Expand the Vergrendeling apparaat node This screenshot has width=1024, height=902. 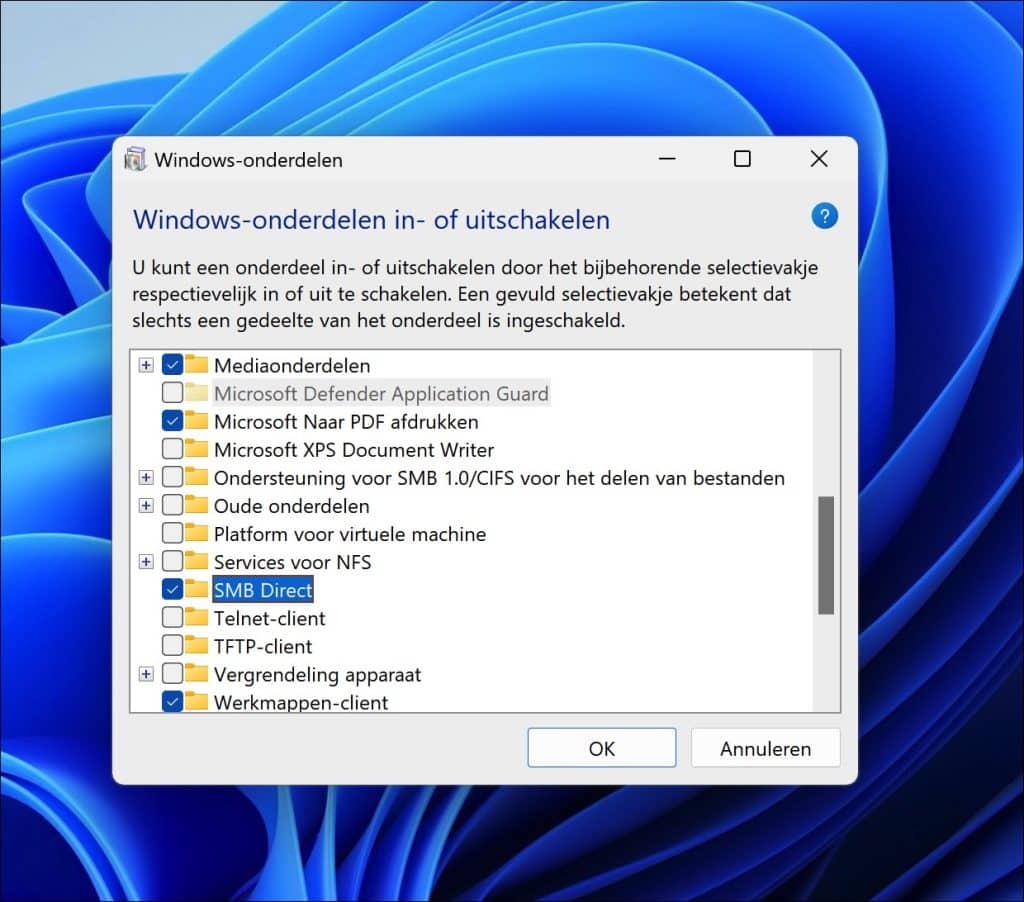click(x=146, y=674)
